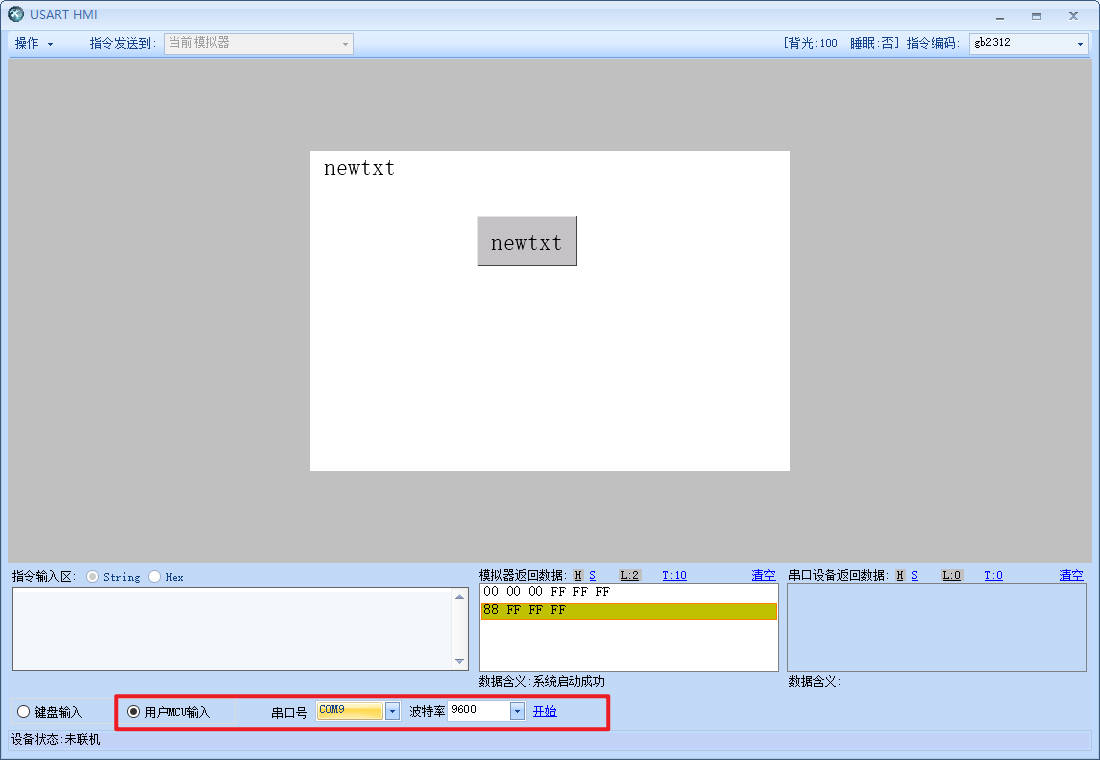The height and width of the screenshot is (760, 1100).
Task: Click the 开始 link to start serial
Action: pos(544,711)
